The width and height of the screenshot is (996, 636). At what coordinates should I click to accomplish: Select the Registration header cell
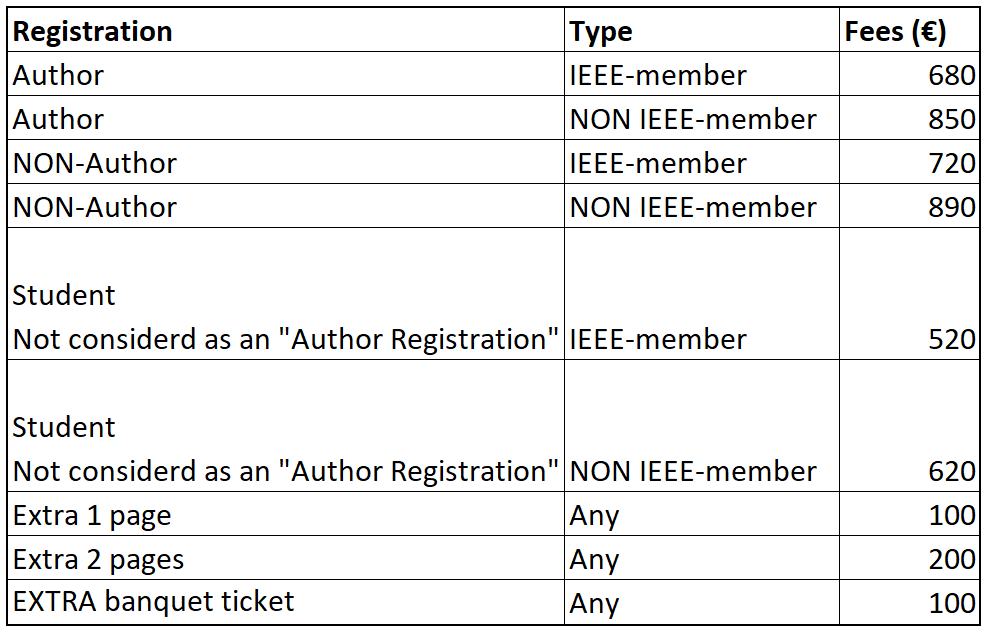(286, 30)
